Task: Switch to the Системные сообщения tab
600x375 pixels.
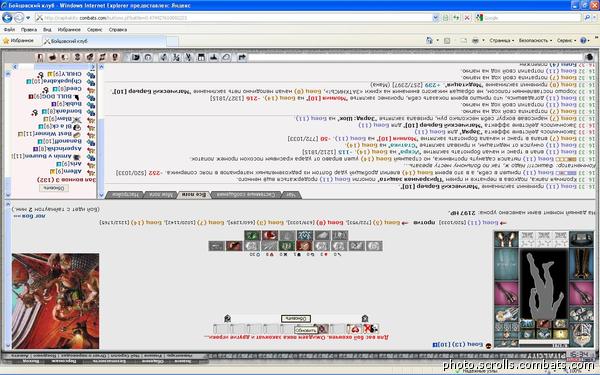Action: 245,195
